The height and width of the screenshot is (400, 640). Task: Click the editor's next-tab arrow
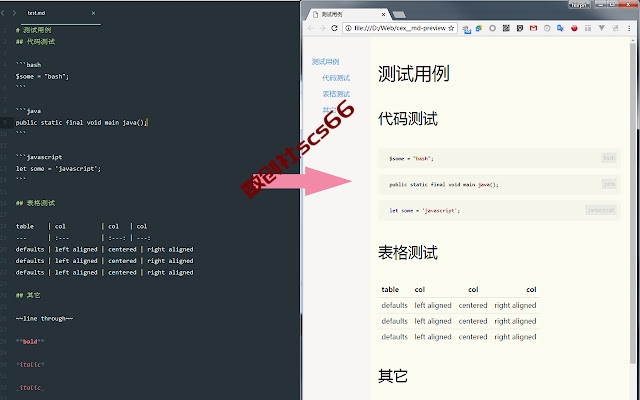(x=14, y=13)
